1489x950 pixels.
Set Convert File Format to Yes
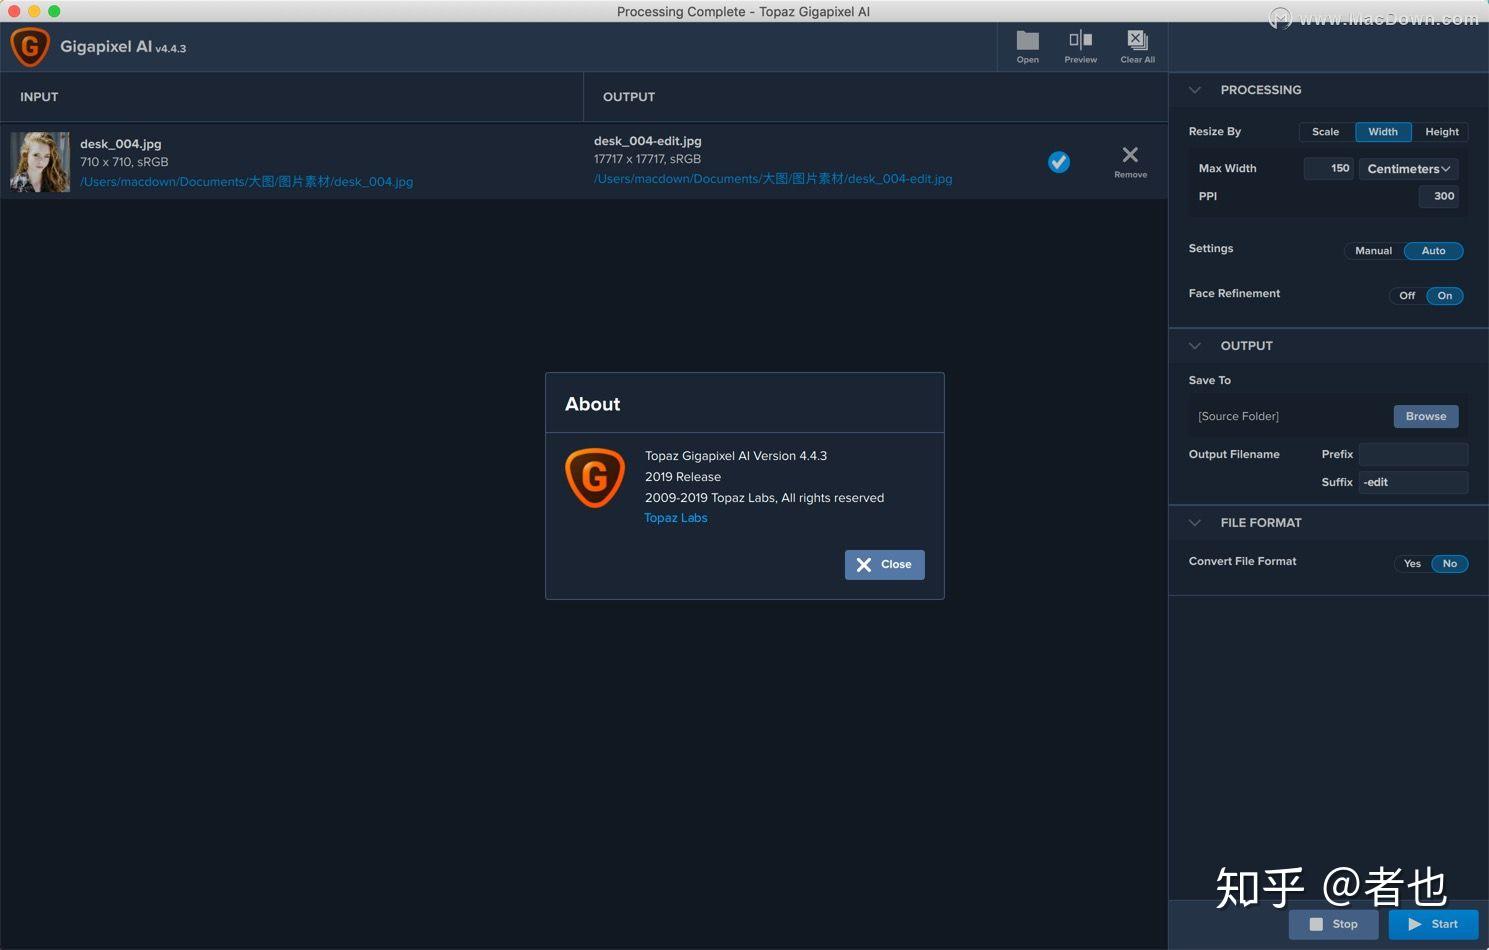pyautogui.click(x=1412, y=564)
